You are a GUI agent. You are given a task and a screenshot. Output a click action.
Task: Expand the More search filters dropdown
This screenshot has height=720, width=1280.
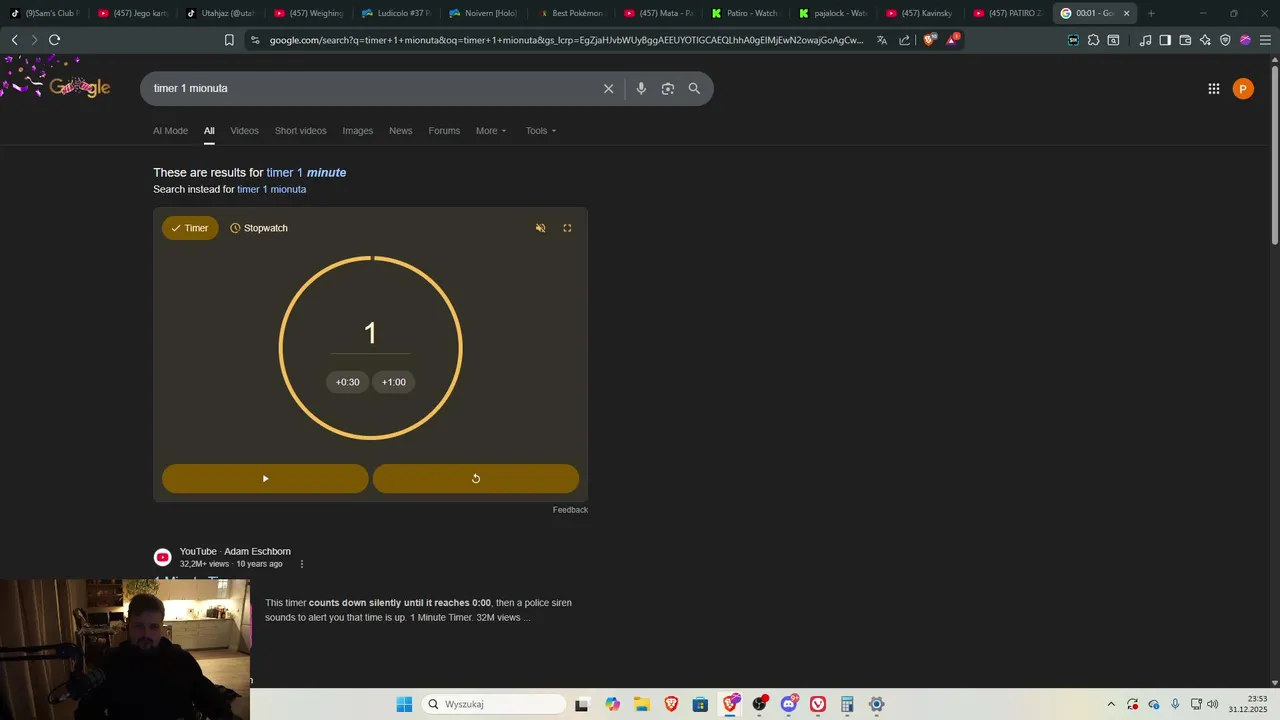[491, 131]
